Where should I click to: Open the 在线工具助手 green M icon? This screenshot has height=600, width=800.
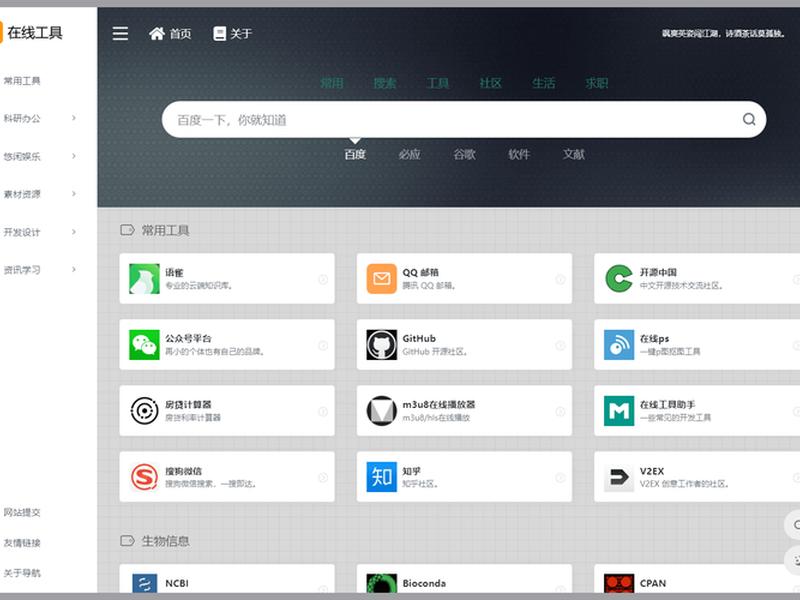[x=619, y=411]
